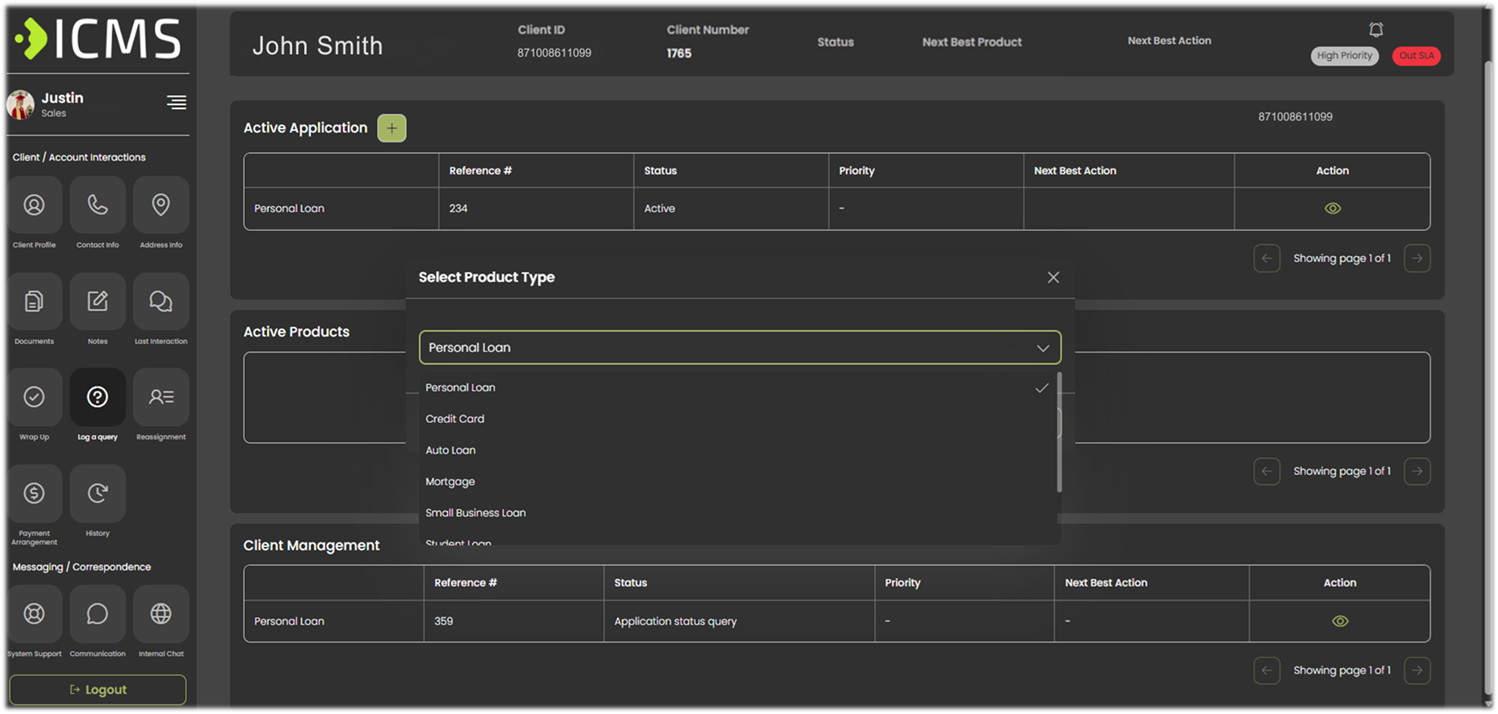Select Auto Loan option
Viewport: 1498px width, 714px height.
pyautogui.click(x=451, y=450)
